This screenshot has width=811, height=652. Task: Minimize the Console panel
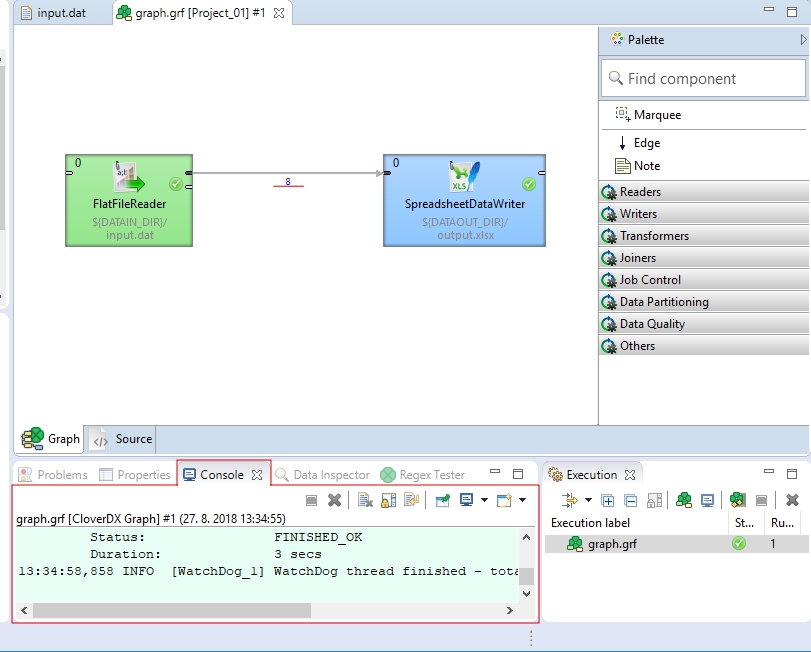(495, 472)
